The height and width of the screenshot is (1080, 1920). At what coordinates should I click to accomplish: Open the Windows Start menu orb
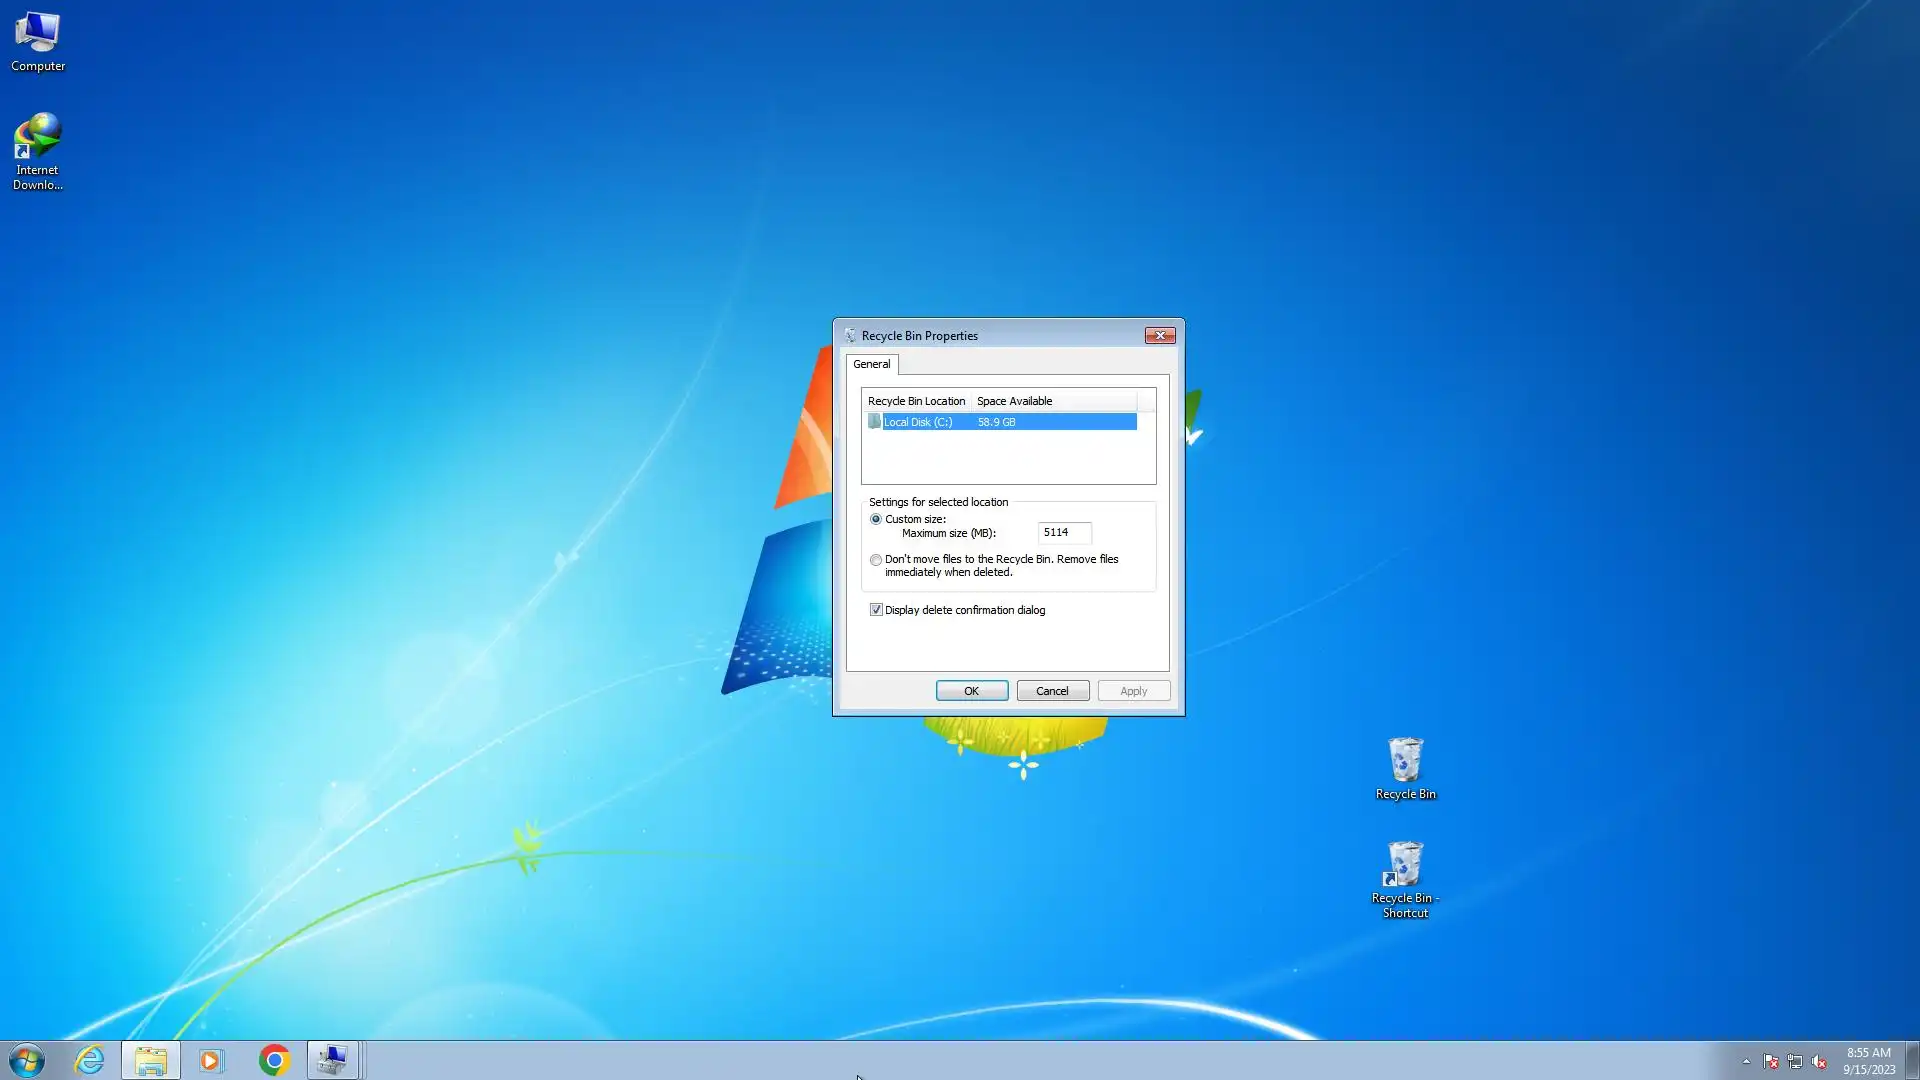point(27,1060)
